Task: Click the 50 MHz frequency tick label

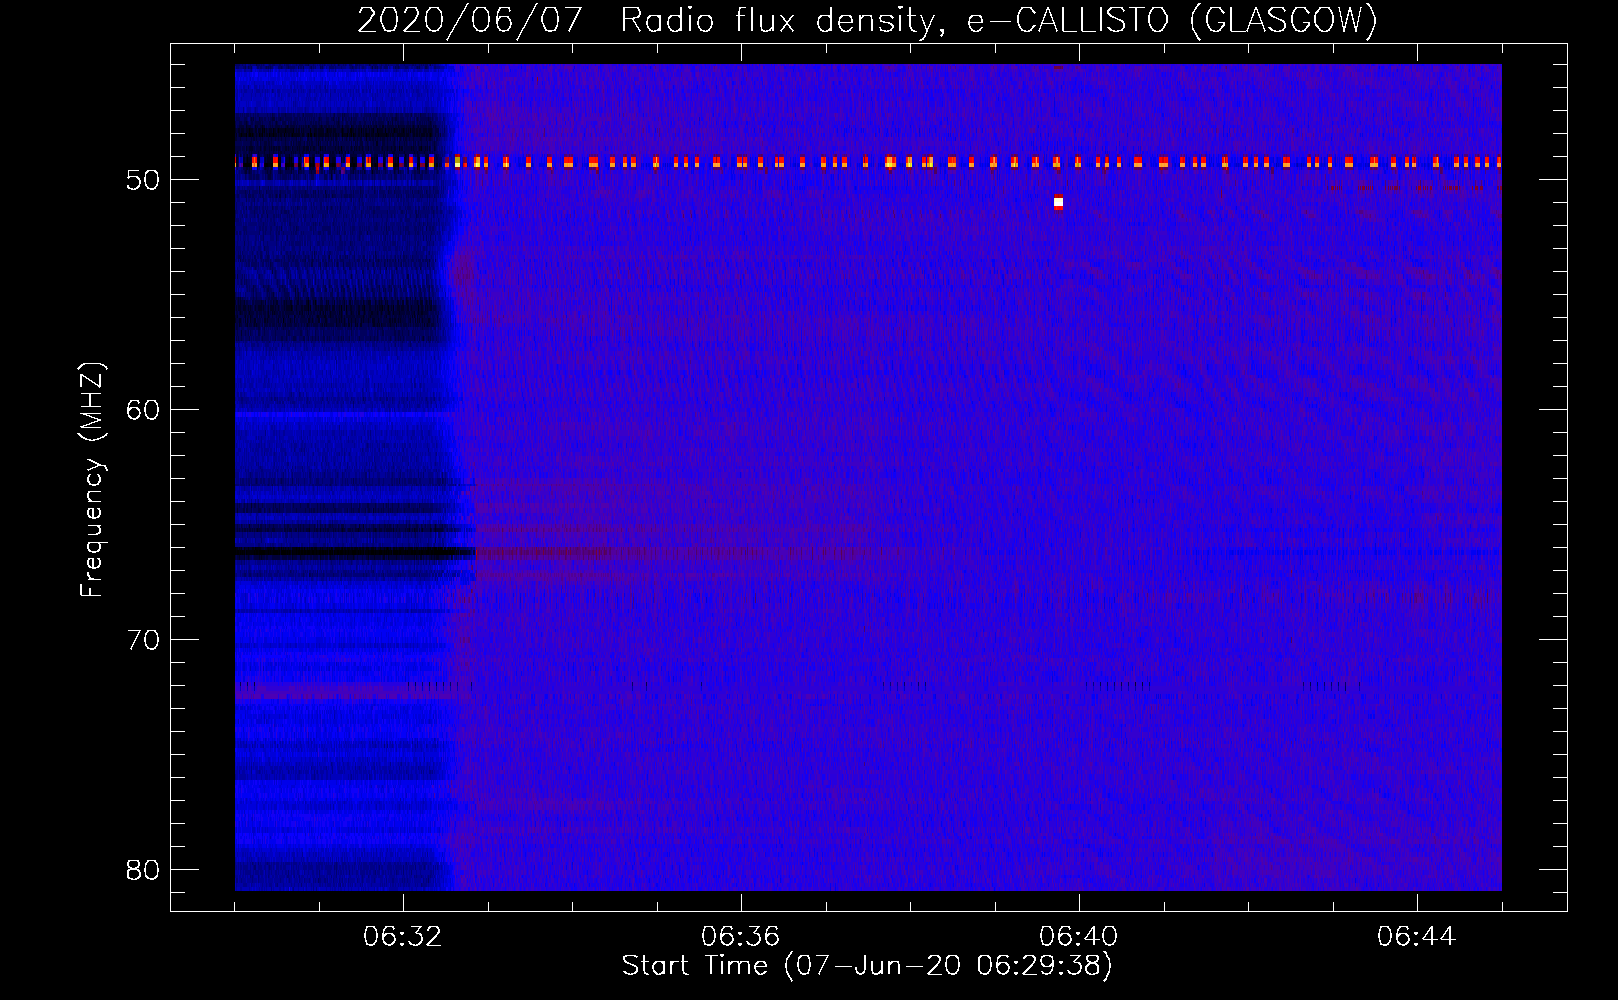Action: 143,180
